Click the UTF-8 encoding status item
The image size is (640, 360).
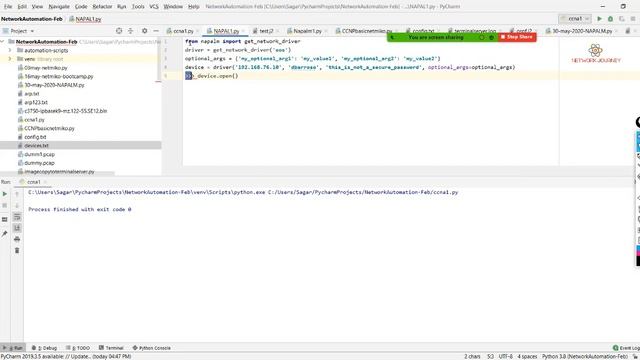pos(505,357)
